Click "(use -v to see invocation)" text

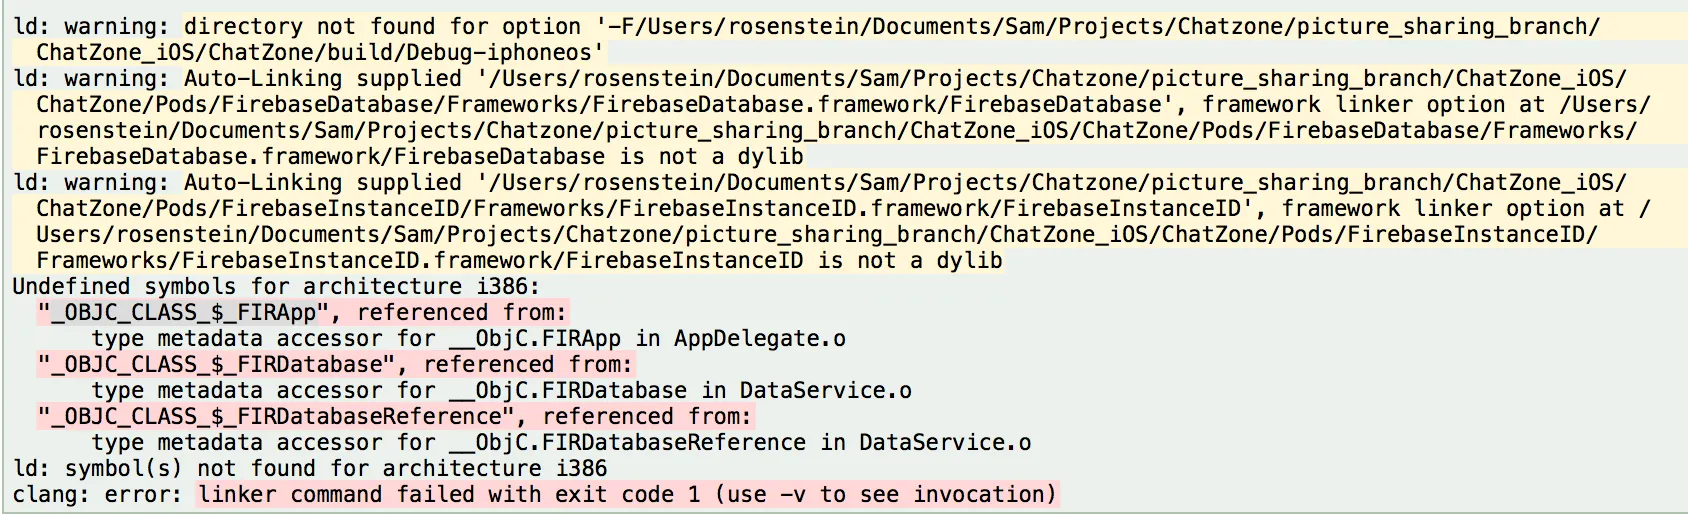tap(885, 495)
